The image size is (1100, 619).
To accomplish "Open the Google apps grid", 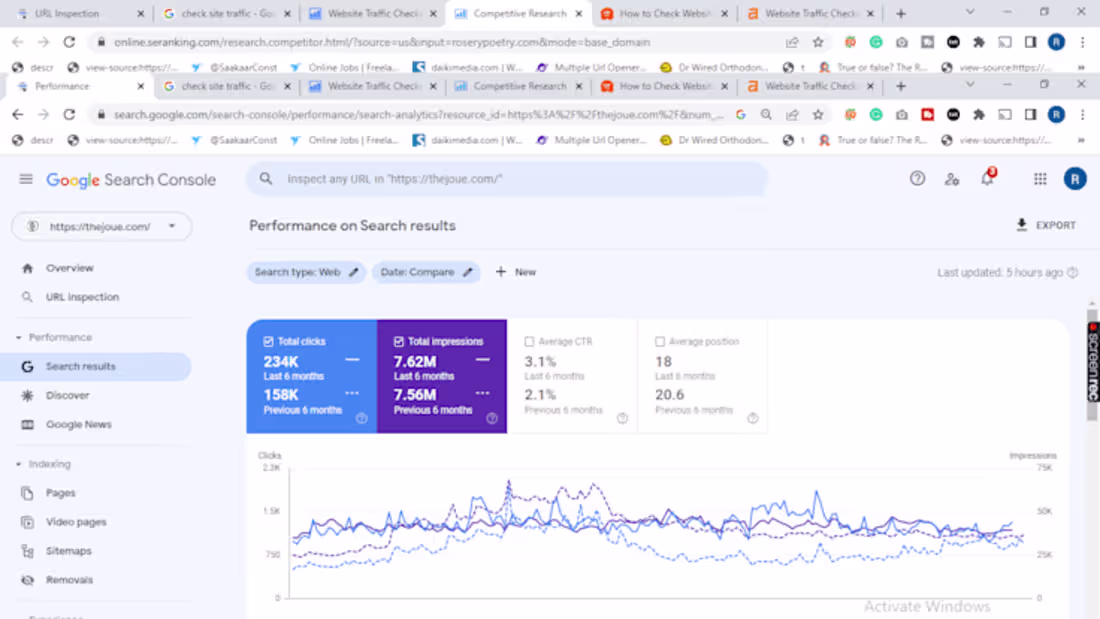I will pos(1039,178).
